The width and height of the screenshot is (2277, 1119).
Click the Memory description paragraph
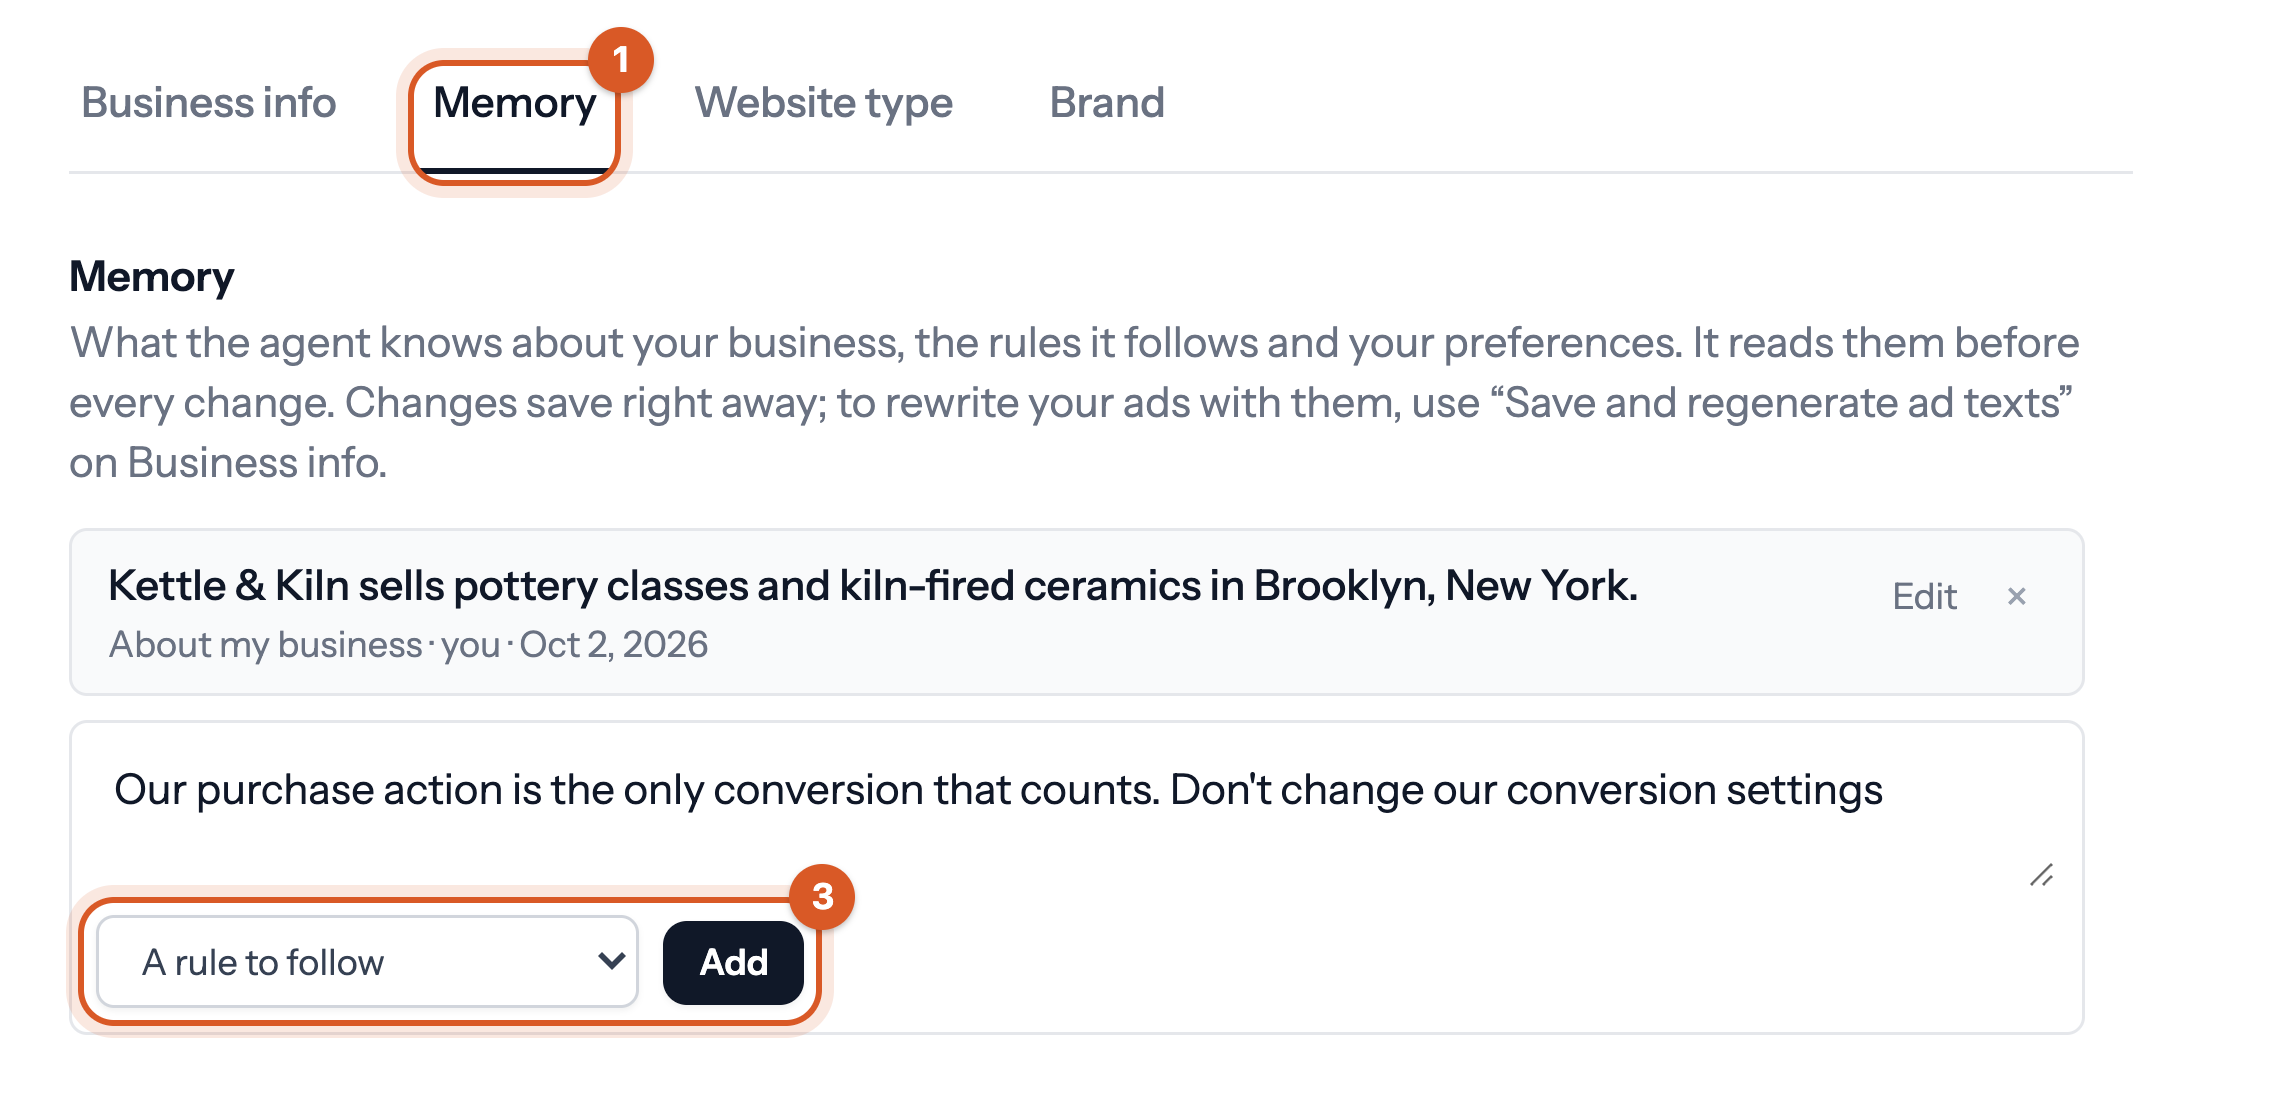[1076, 403]
